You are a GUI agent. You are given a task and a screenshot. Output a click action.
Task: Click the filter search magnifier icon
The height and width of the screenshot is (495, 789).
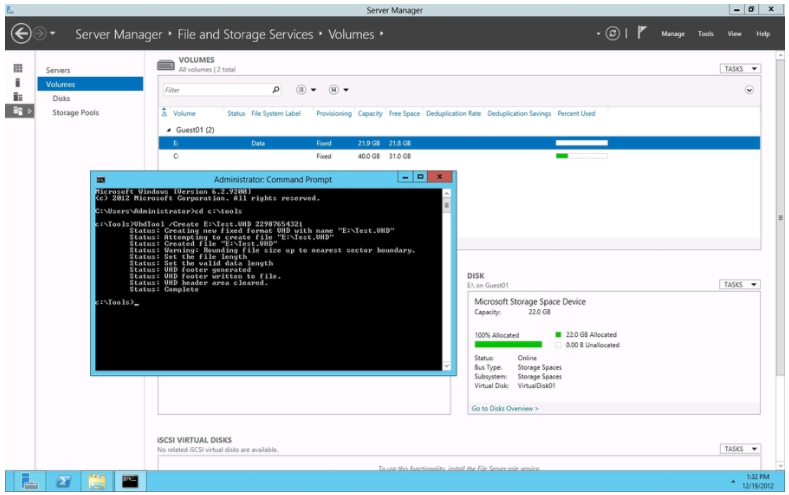[276, 90]
